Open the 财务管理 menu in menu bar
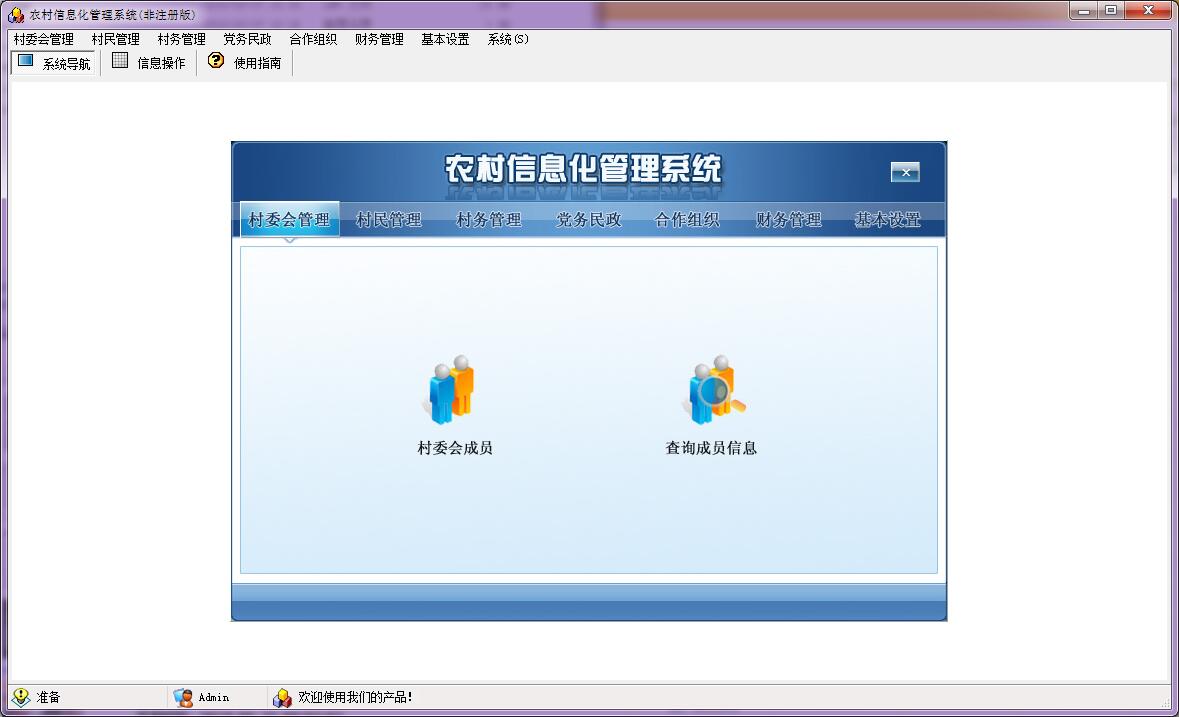This screenshot has width=1179, height=717. click(378, 39)
